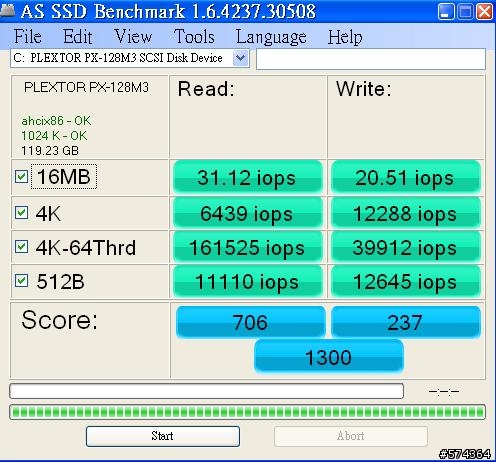This screenshot has height=462, width=496.
Task: Click the 'ahcix86 - OK' driver status
Action: pyautogui.click(x=56, y=121)
